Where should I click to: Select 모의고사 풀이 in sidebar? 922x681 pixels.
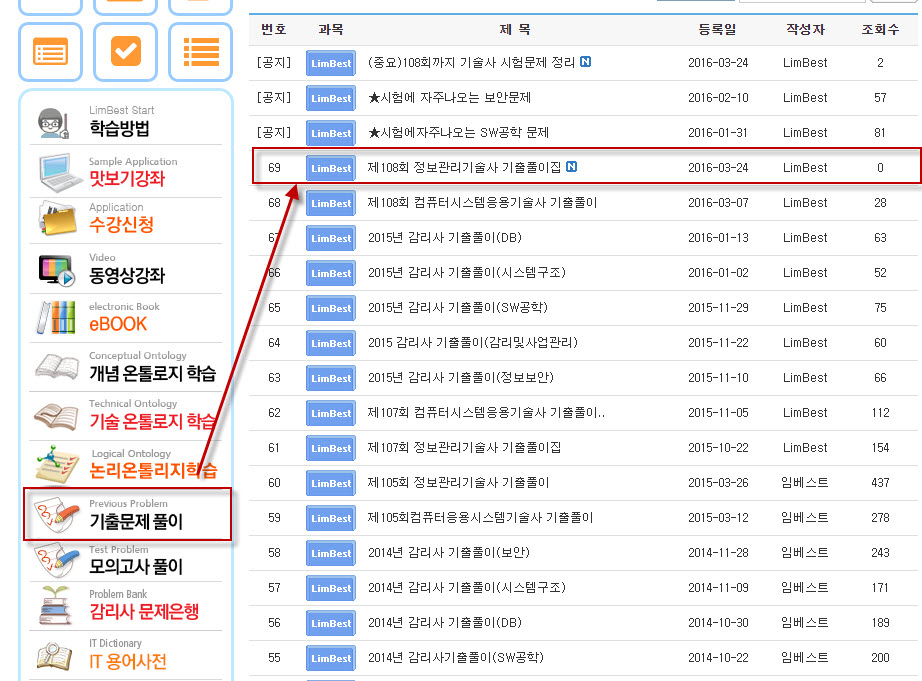click(x=136, y=566)
